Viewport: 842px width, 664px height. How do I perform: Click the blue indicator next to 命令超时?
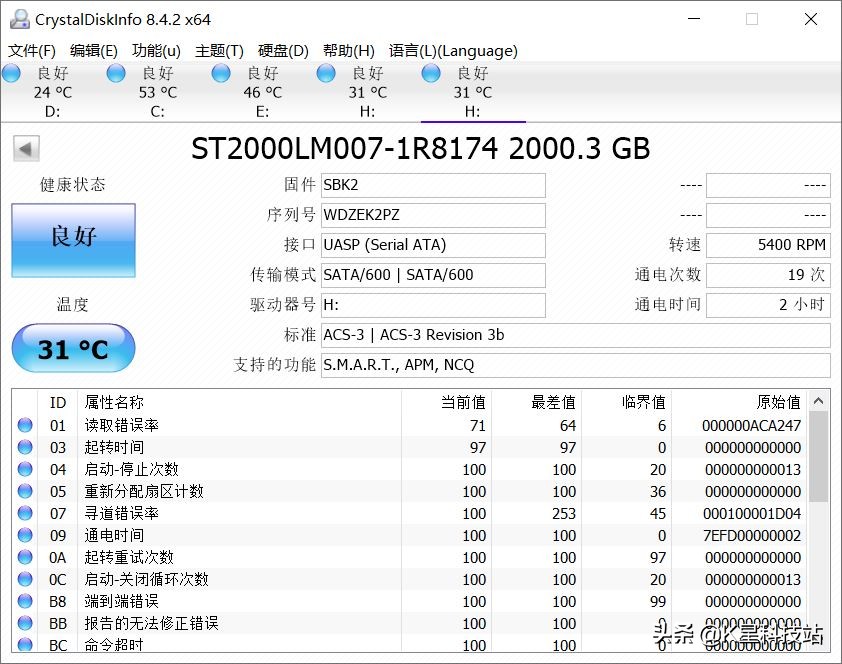(x=26, y=645)
